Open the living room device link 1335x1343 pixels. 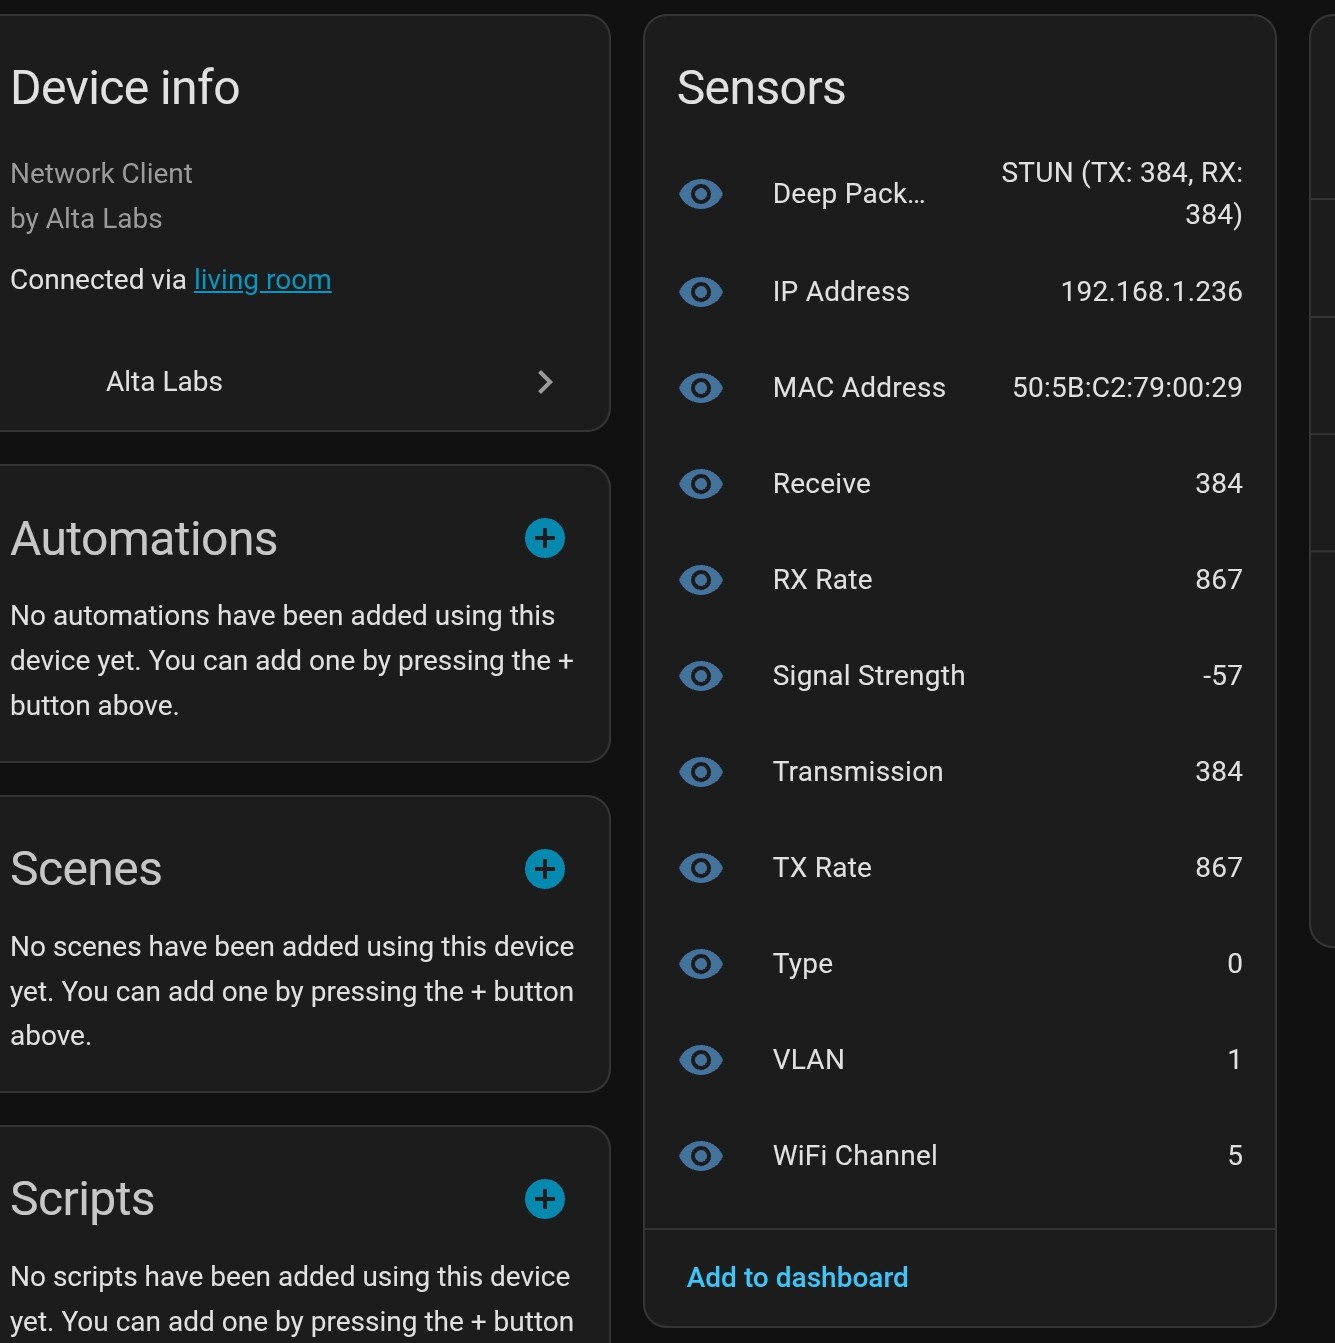(x=262, y=280)
